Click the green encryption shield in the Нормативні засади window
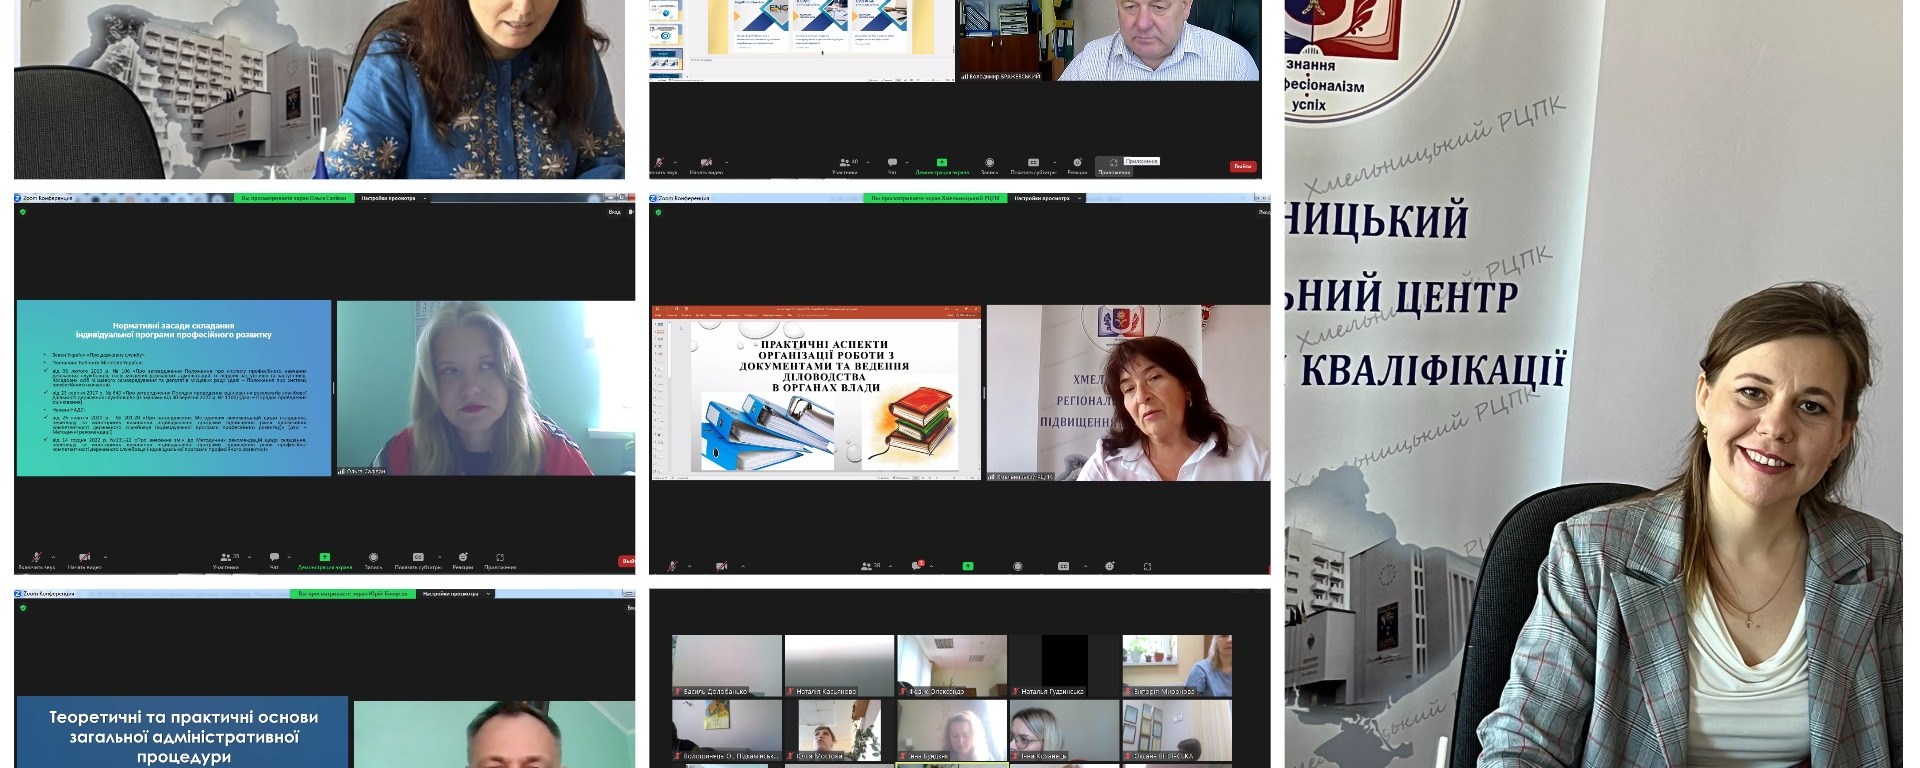Image resolution: width=1920 pixels, height=768 pixels. (23, 212)
